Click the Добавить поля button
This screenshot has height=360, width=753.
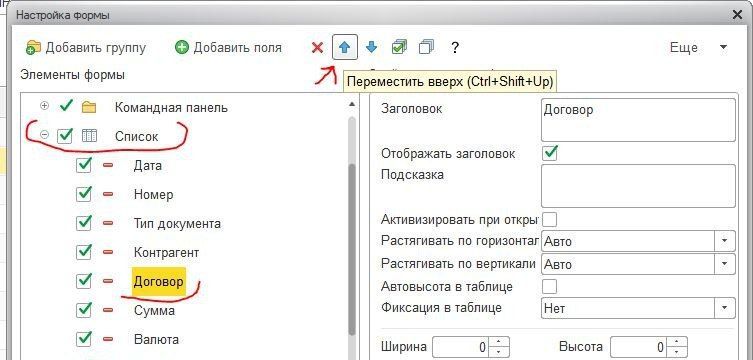tap(229, 48)
